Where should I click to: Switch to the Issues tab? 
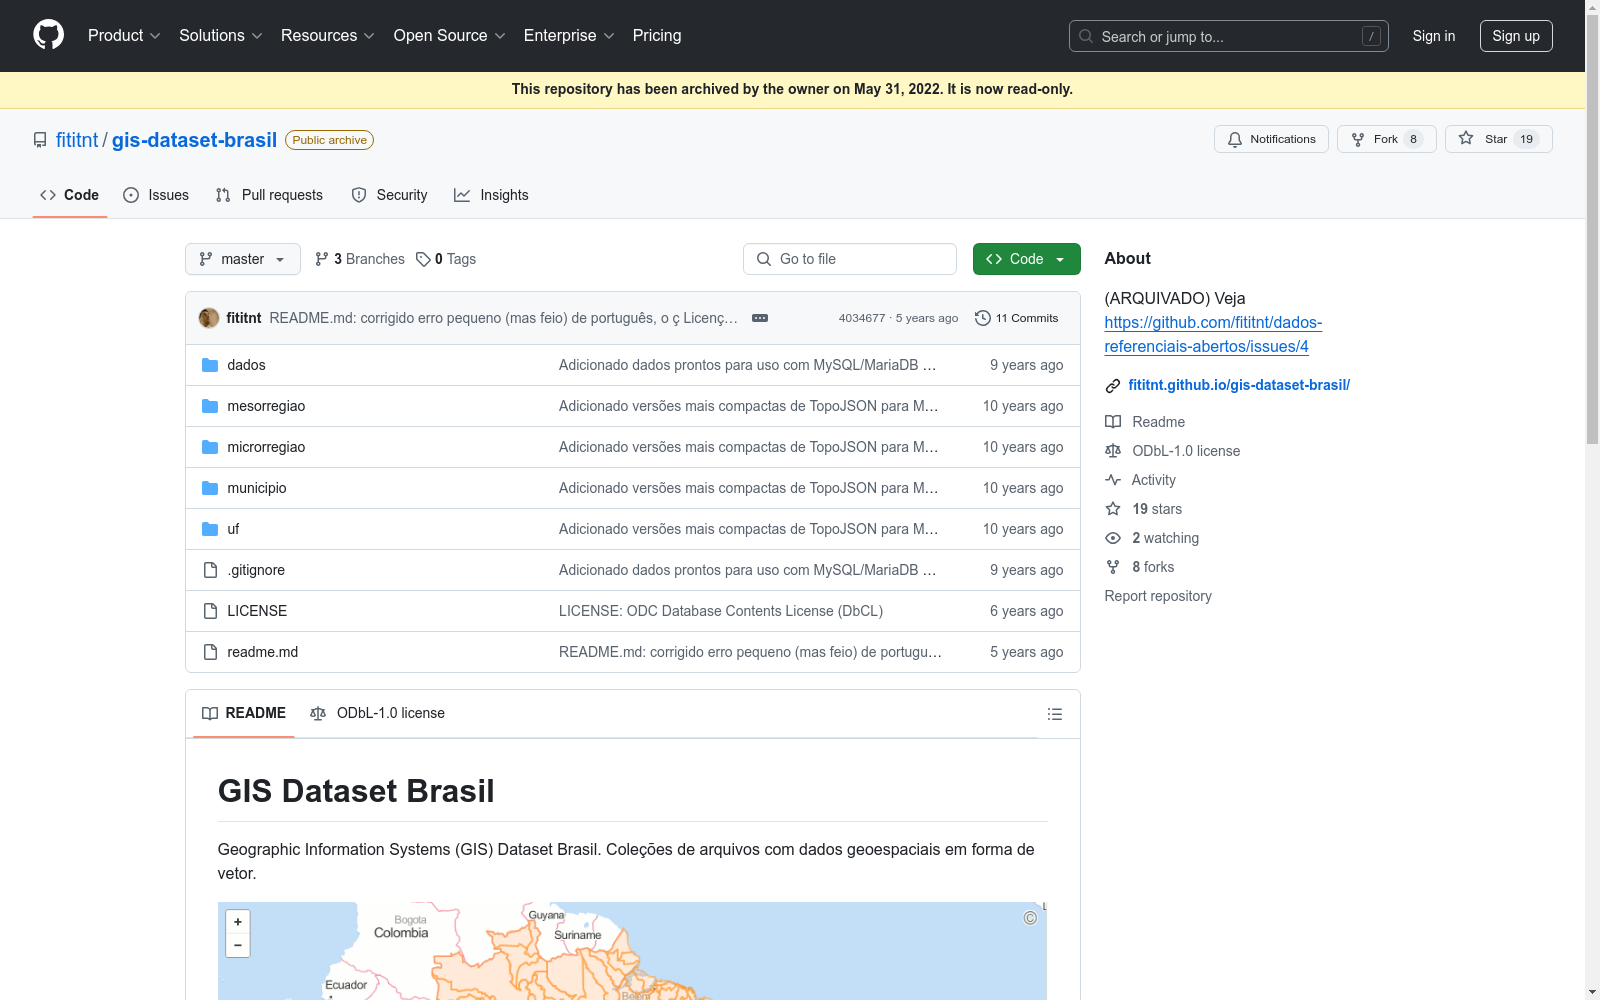pos(156,195)
